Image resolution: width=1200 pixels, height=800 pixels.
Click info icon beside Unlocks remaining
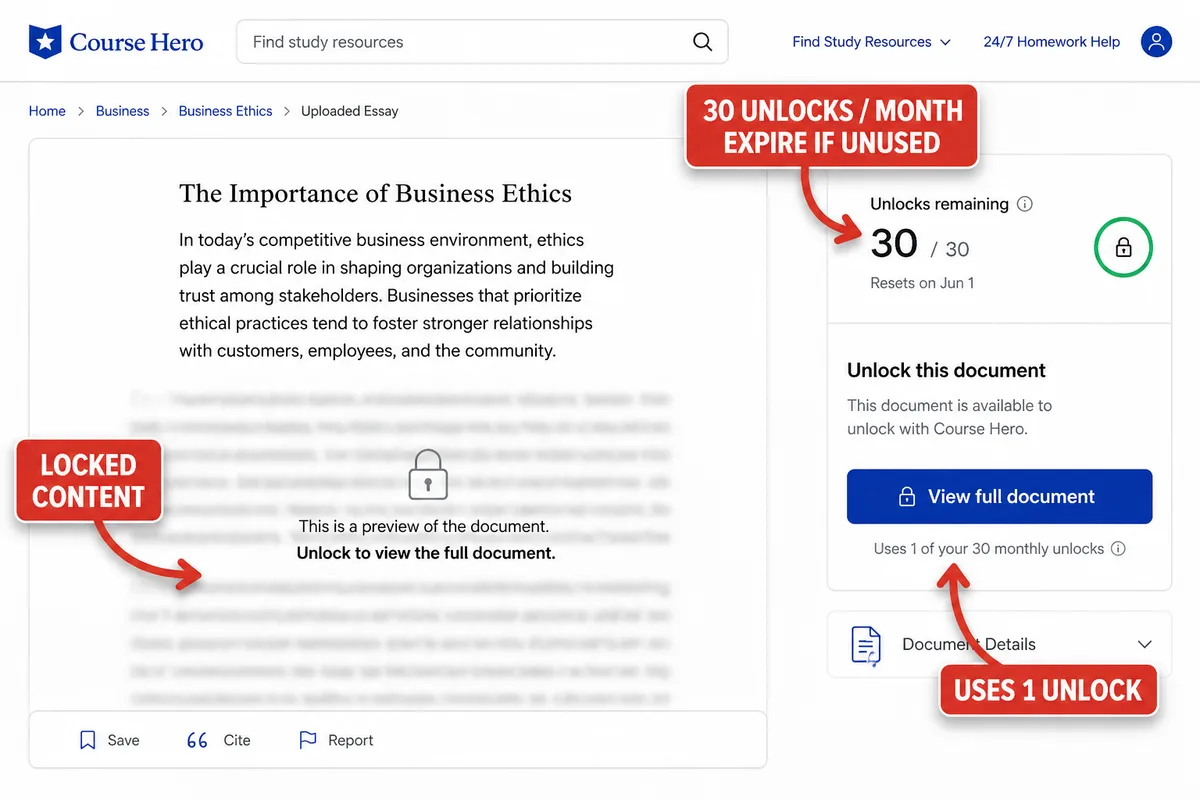pyautogui.click(x=1024, y=204)
